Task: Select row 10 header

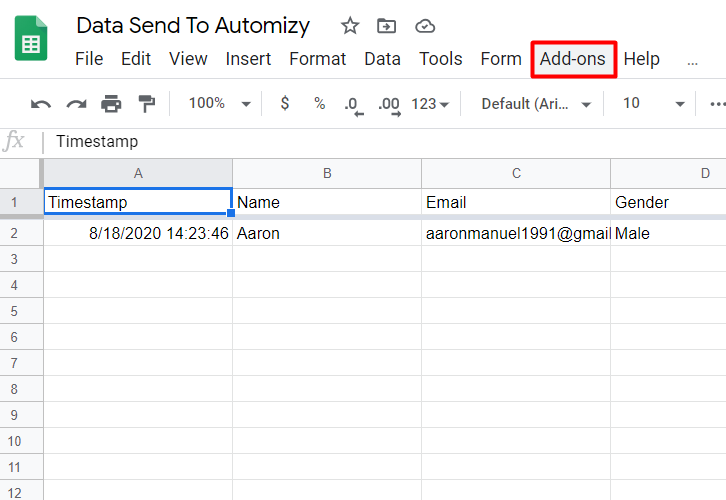Action: 21,441
